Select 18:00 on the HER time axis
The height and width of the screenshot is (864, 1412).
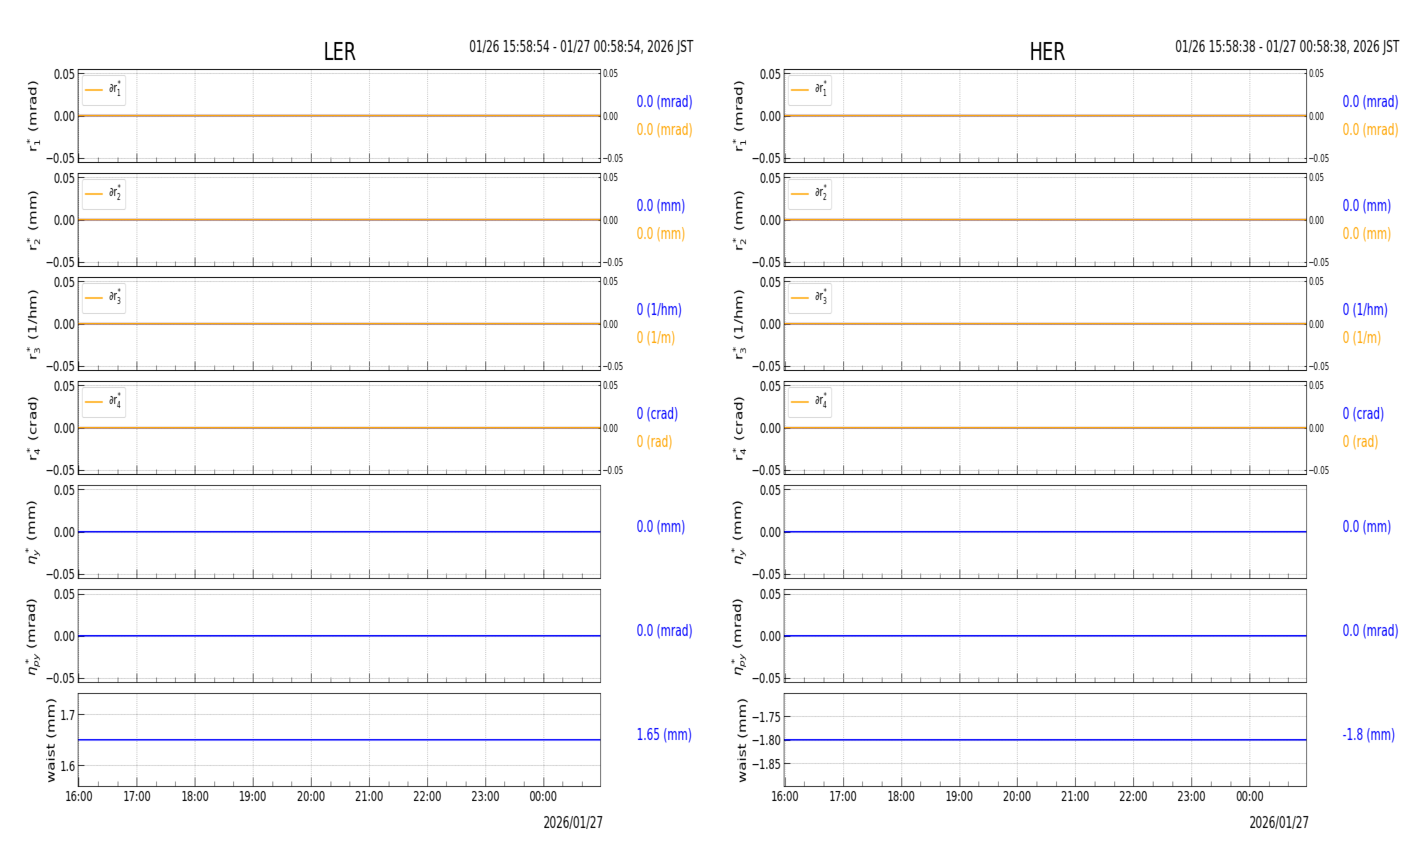[901, 797]
